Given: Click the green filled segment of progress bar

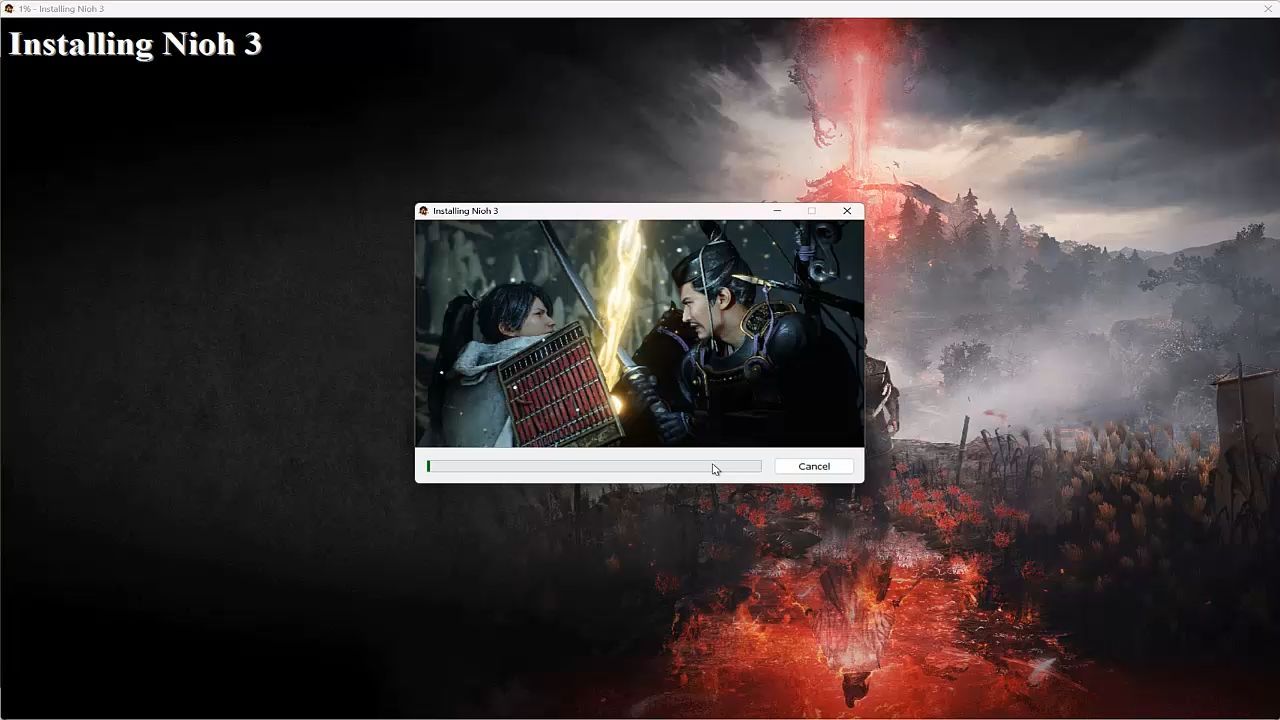Looking at the screenshot, I should (x=429, y=466).
